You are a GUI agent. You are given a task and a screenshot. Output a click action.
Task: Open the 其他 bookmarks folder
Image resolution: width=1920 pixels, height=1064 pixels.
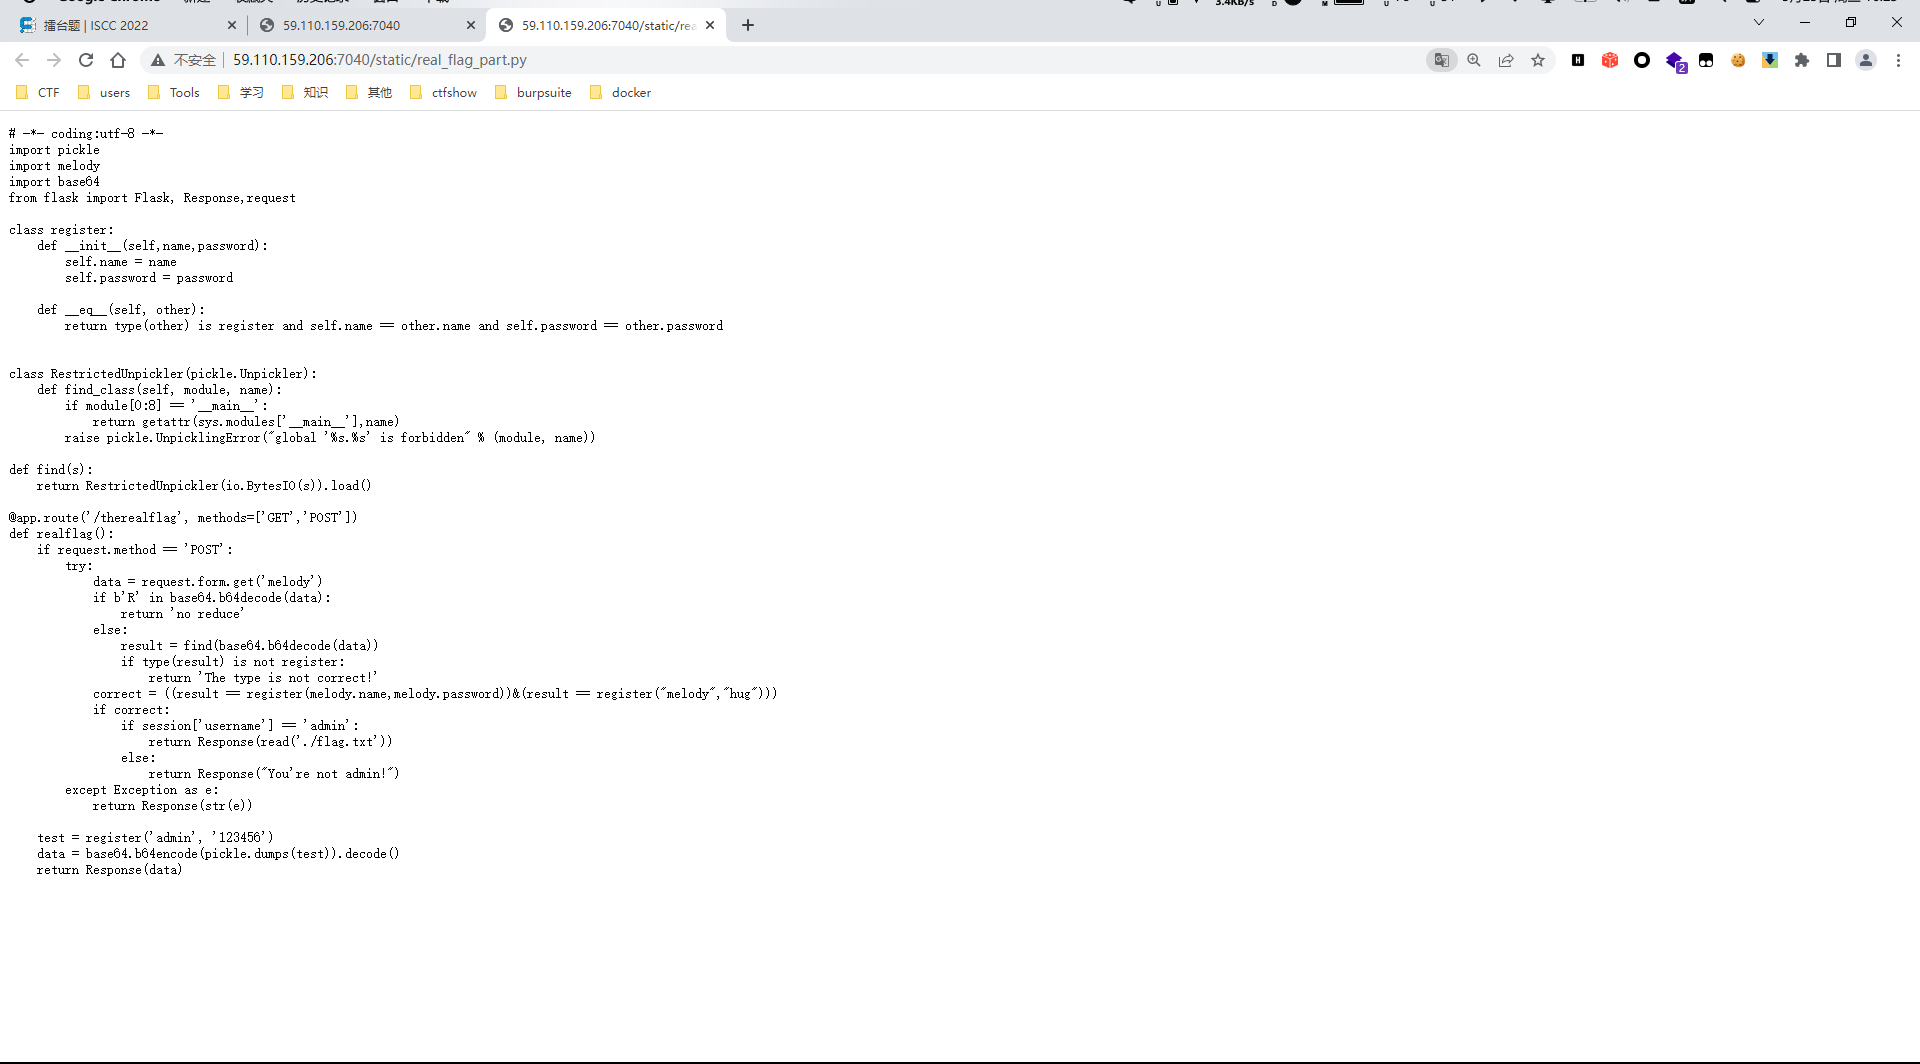tap(369, 92)
